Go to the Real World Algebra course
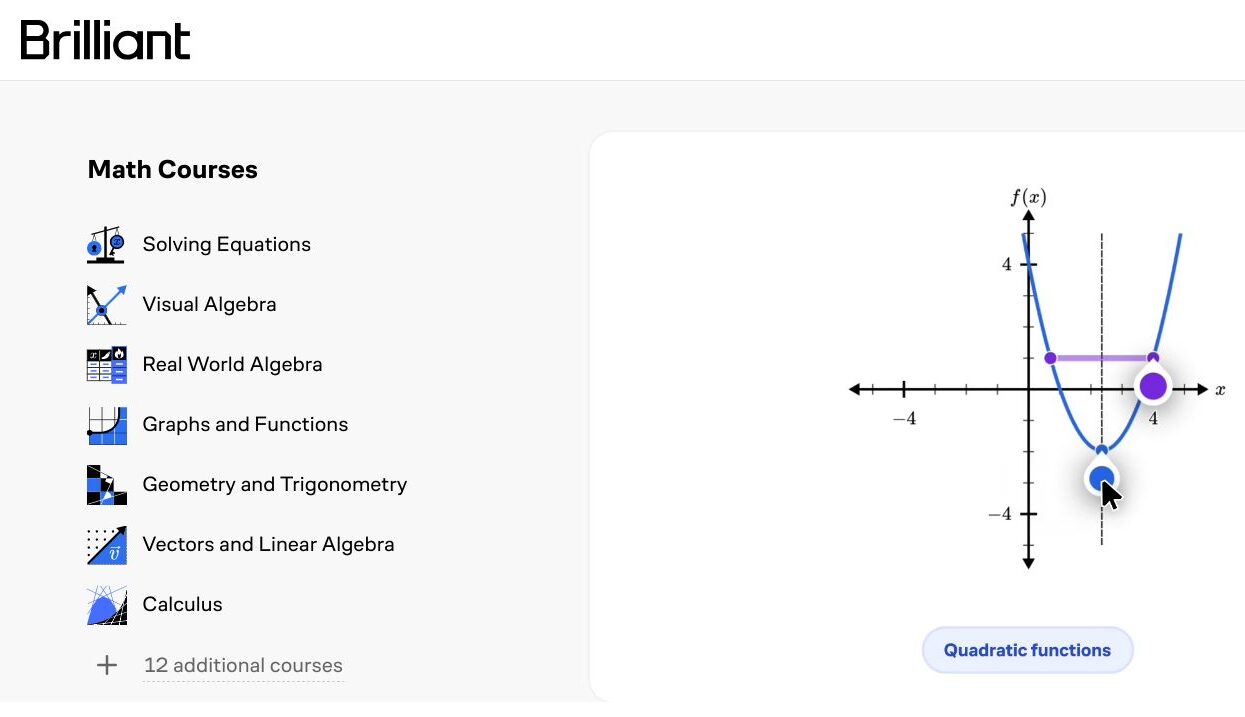 point(232,364)
